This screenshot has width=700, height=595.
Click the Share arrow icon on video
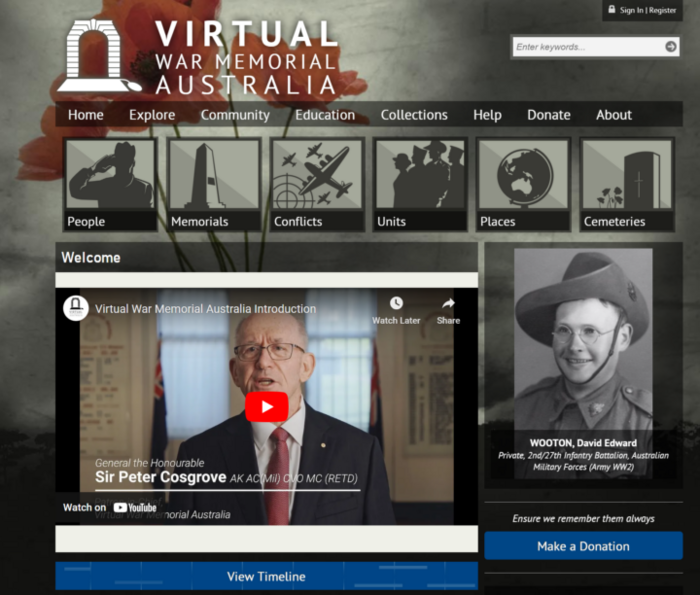(448, 304)
